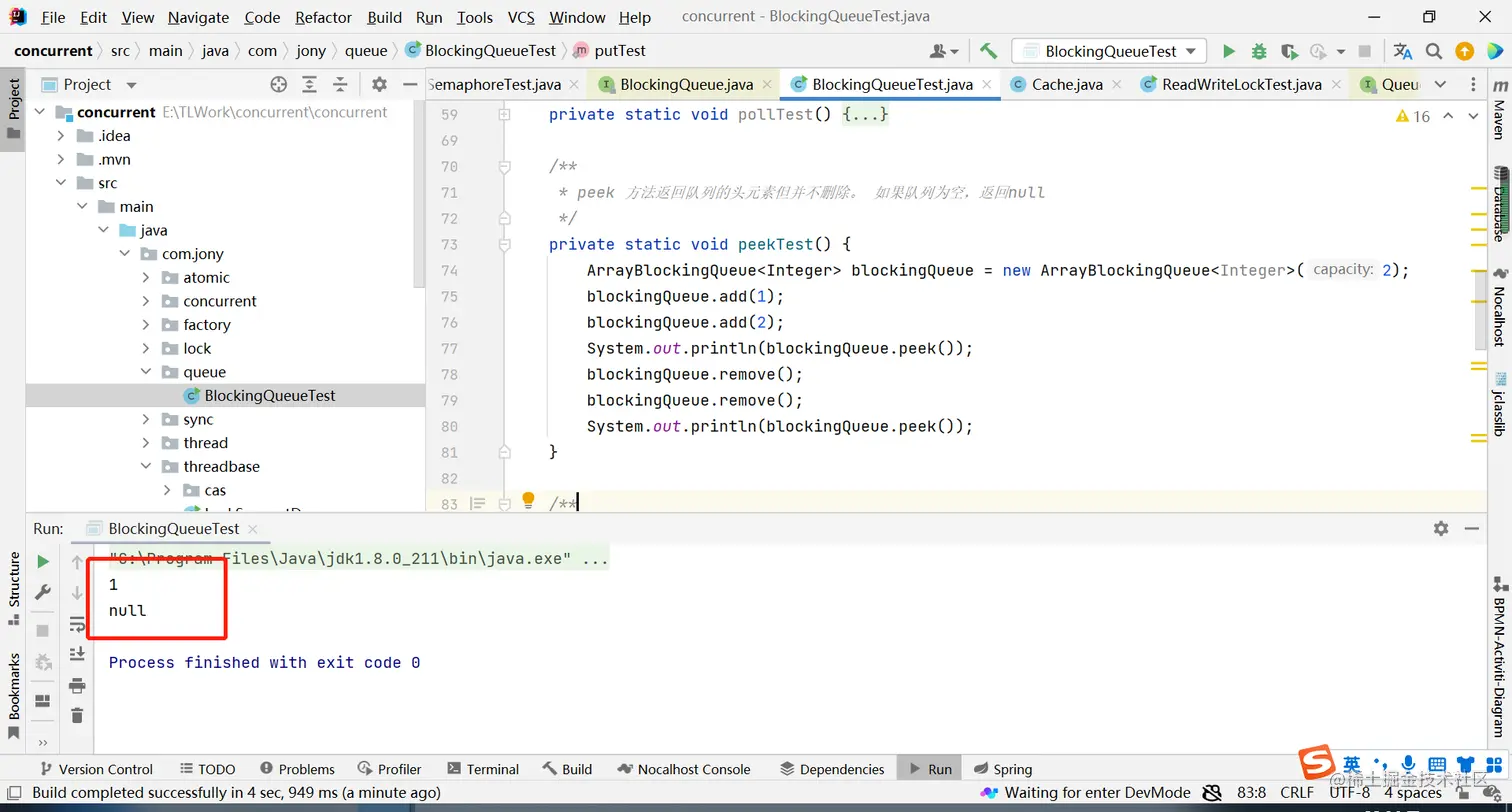The width and height of the screenshot is (1512, 812).
Task: Jump to next highlighted error arrow
Action: click(x=1473, y=116)
